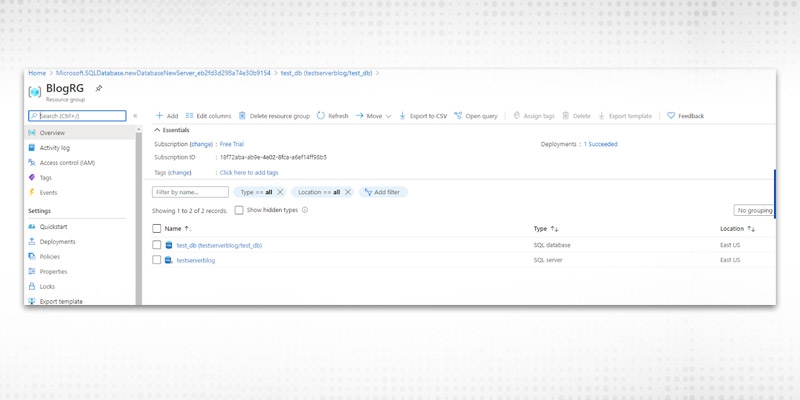The height and width of the screenshot is (400, 800).
Task: Open test_db breadcrumb link
Action: click(327, 73)
